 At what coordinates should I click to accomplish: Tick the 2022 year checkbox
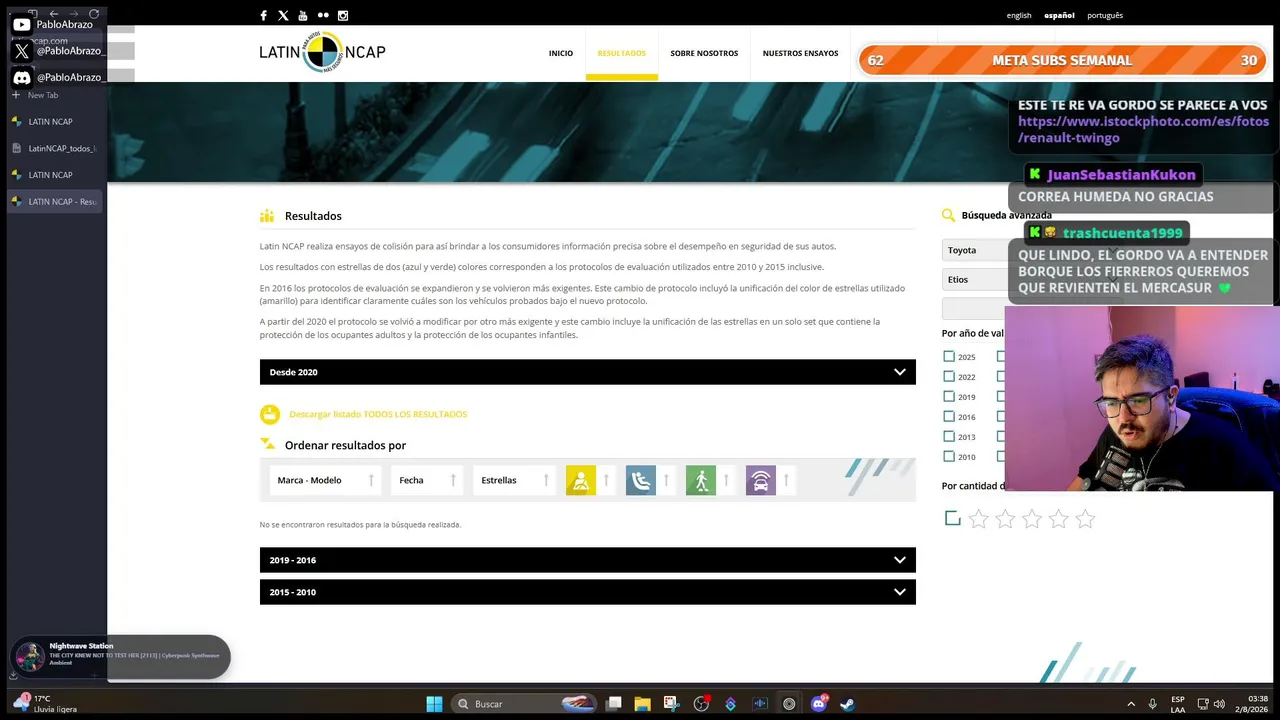click(949, 377)
